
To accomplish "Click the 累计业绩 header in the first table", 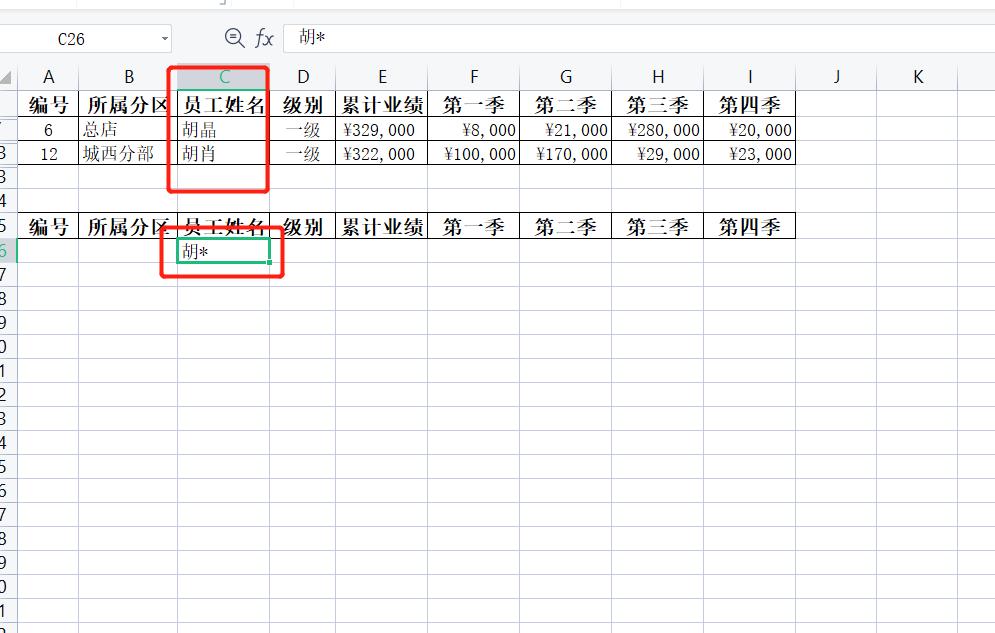I will 382,103.
